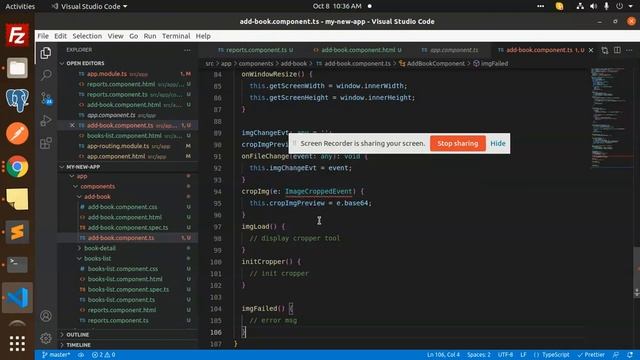Open app-routing.module.ts in Open Editors
The width and height of the screenshot is (640, 360).
118,146
